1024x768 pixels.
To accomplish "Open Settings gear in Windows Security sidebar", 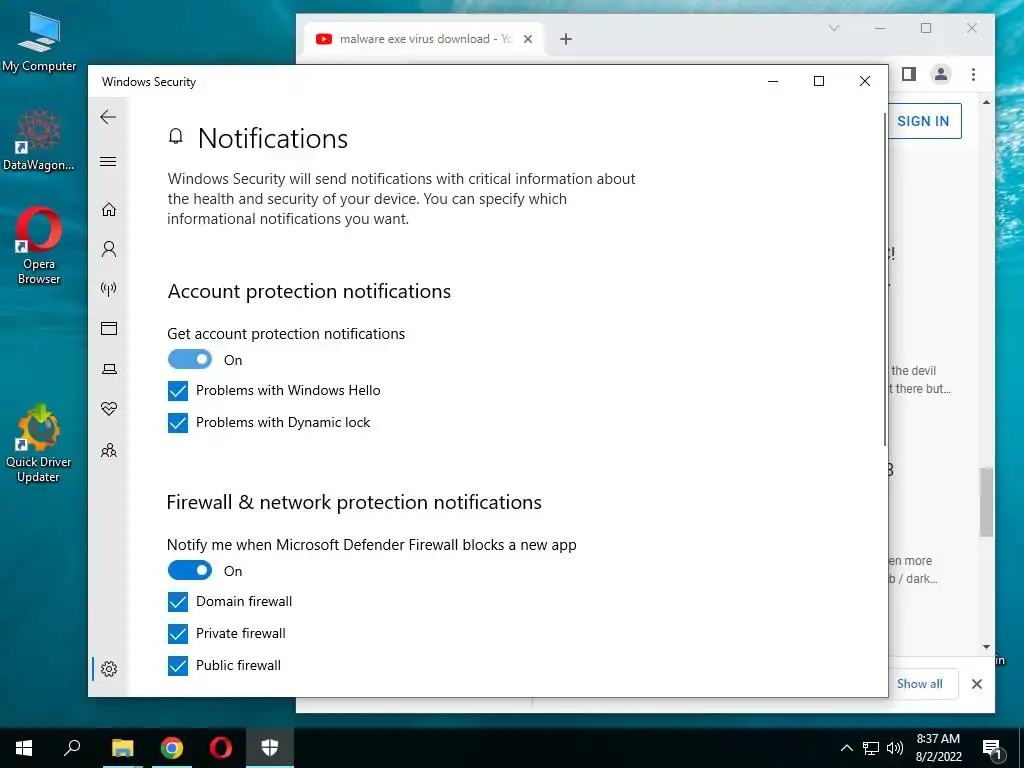I will 109,669.
